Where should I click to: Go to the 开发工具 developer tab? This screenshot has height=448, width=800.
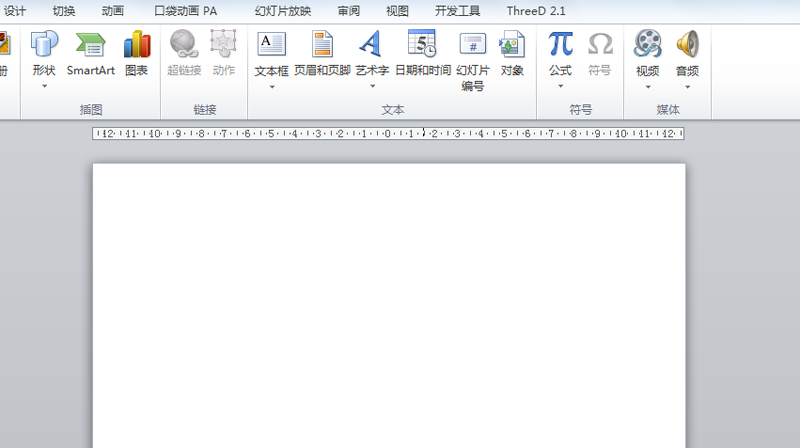click(457, 11)
